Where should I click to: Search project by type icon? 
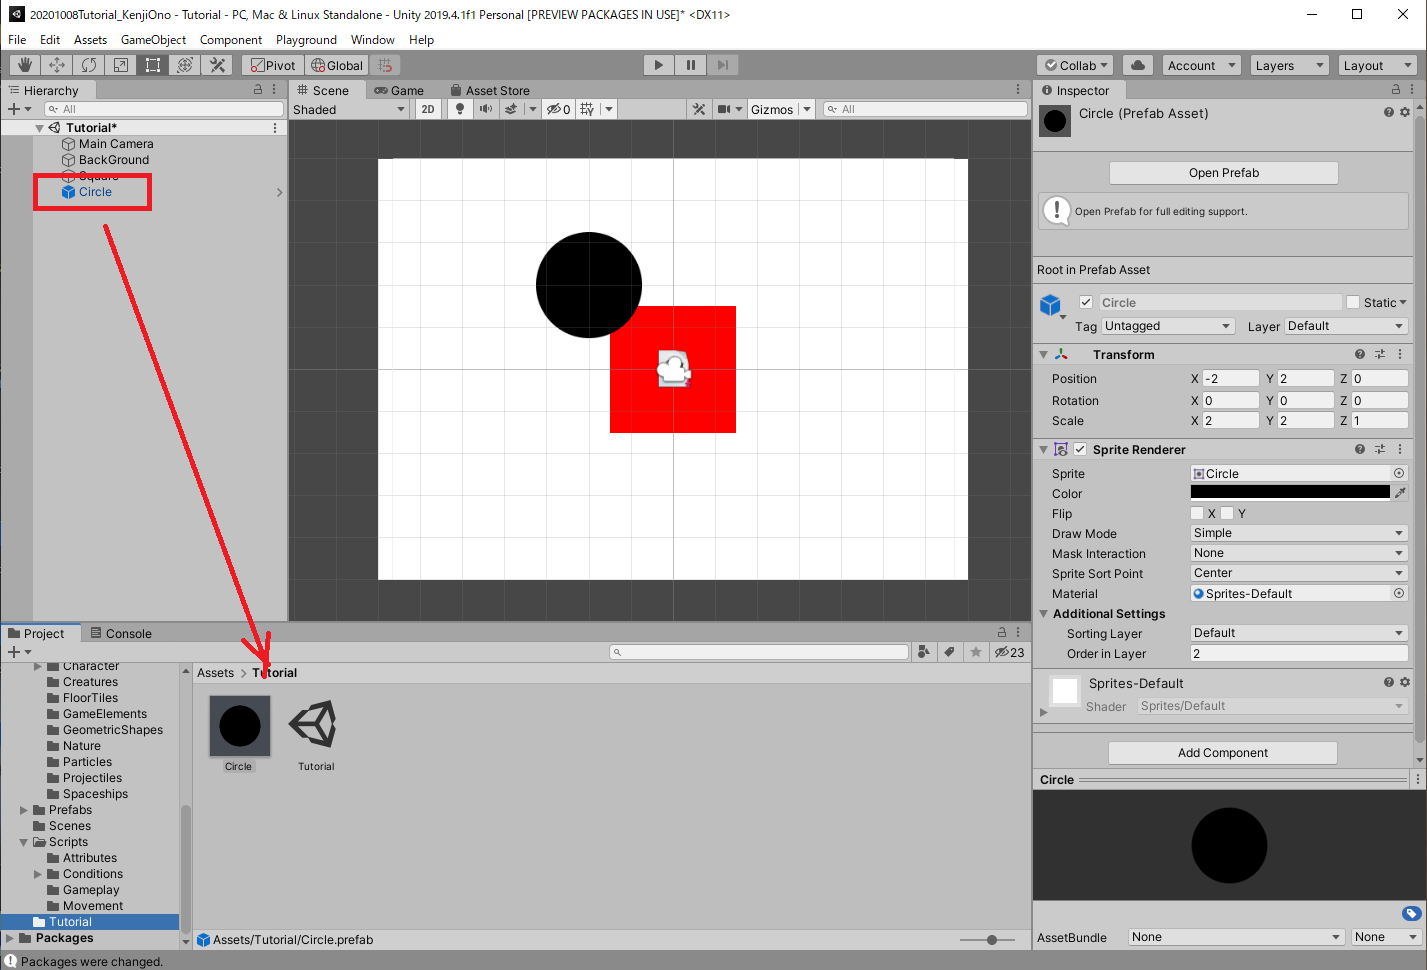tap(924, 652)
